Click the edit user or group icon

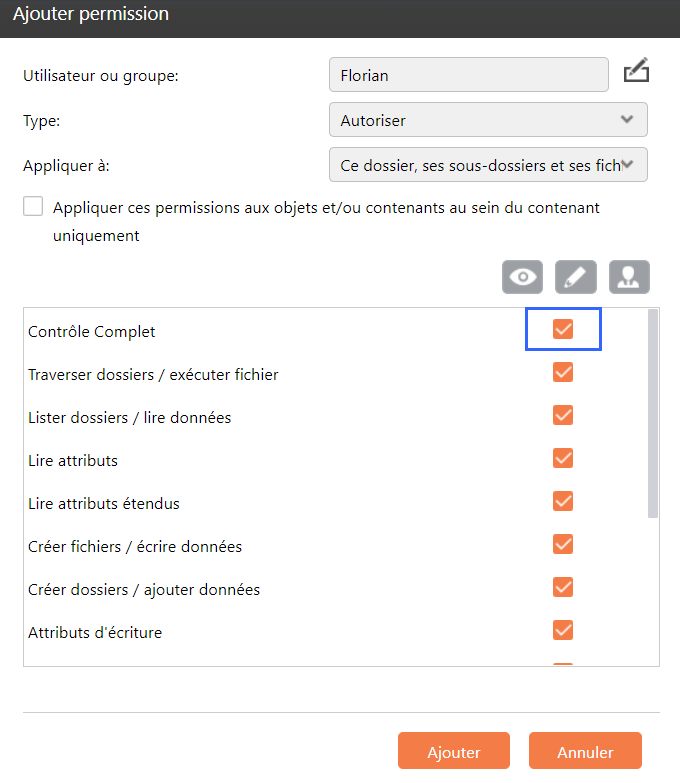[x=636, y=73]
